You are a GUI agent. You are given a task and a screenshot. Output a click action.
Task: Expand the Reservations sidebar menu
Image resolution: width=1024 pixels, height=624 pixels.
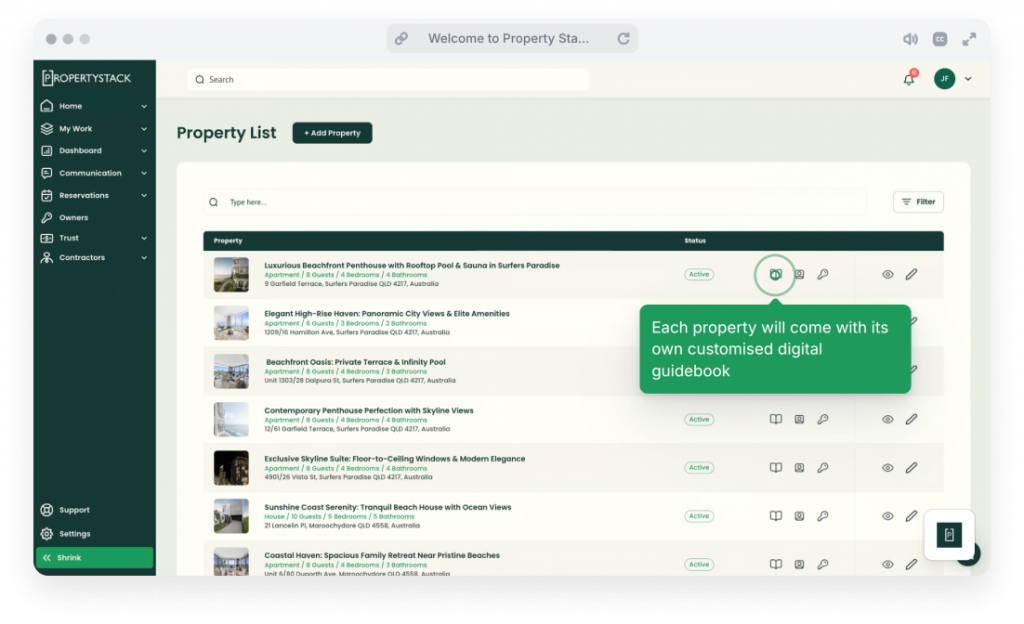pos(94,195)
